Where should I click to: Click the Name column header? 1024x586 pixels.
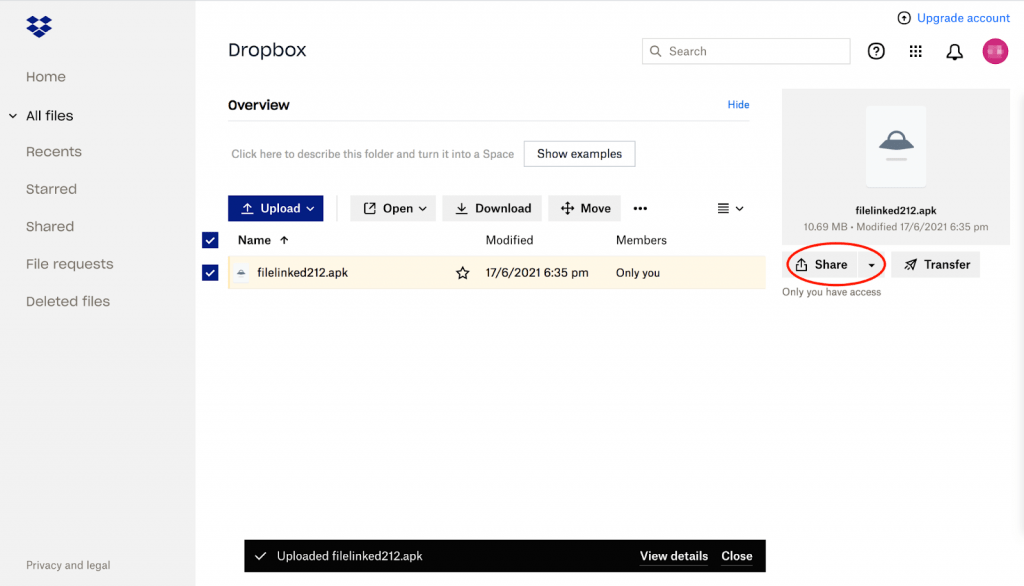pyautogui.click(x=254, y=240)
